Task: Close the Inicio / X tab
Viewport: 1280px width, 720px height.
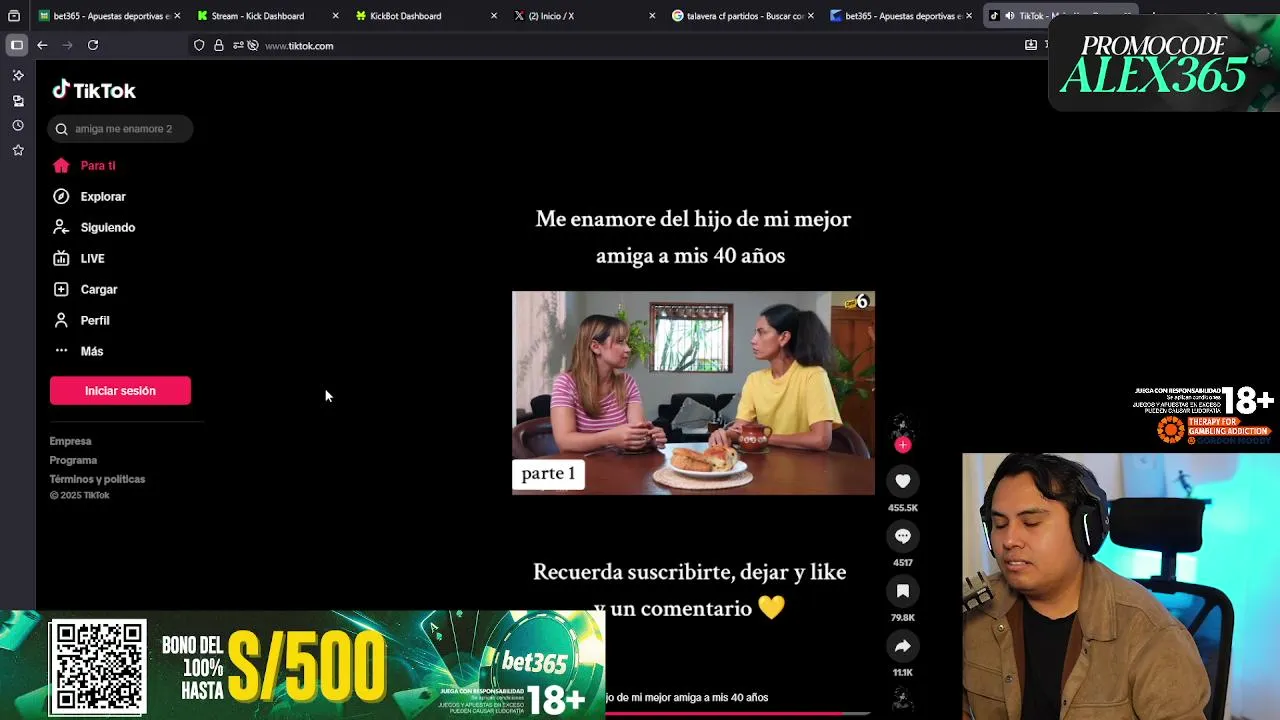Action: pyautogui.click(x=652, y=16)
